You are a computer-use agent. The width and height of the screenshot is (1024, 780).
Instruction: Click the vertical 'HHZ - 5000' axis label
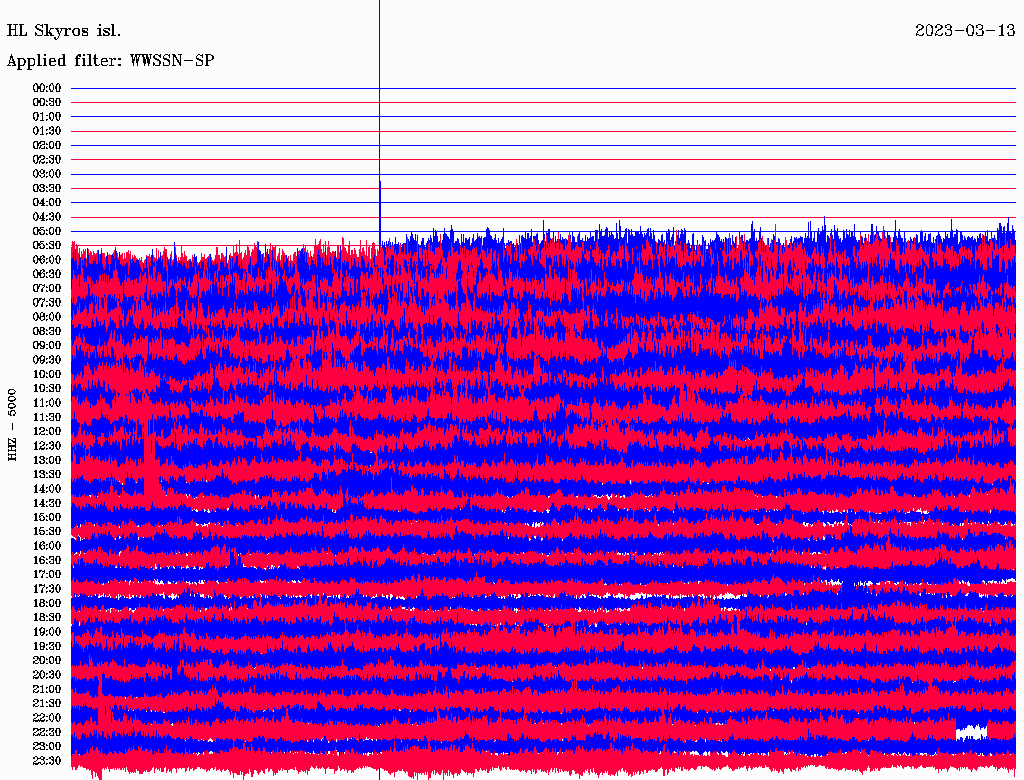[x=12, y=425]
